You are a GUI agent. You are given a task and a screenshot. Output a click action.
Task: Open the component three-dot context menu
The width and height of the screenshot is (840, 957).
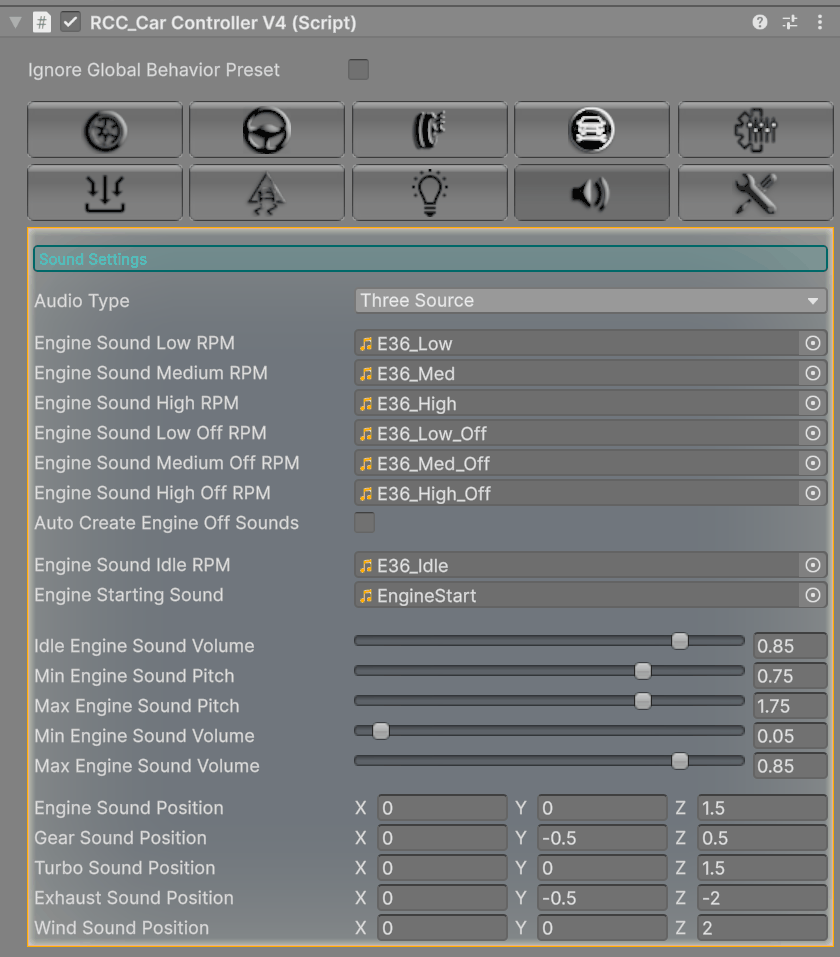(820, 23)
